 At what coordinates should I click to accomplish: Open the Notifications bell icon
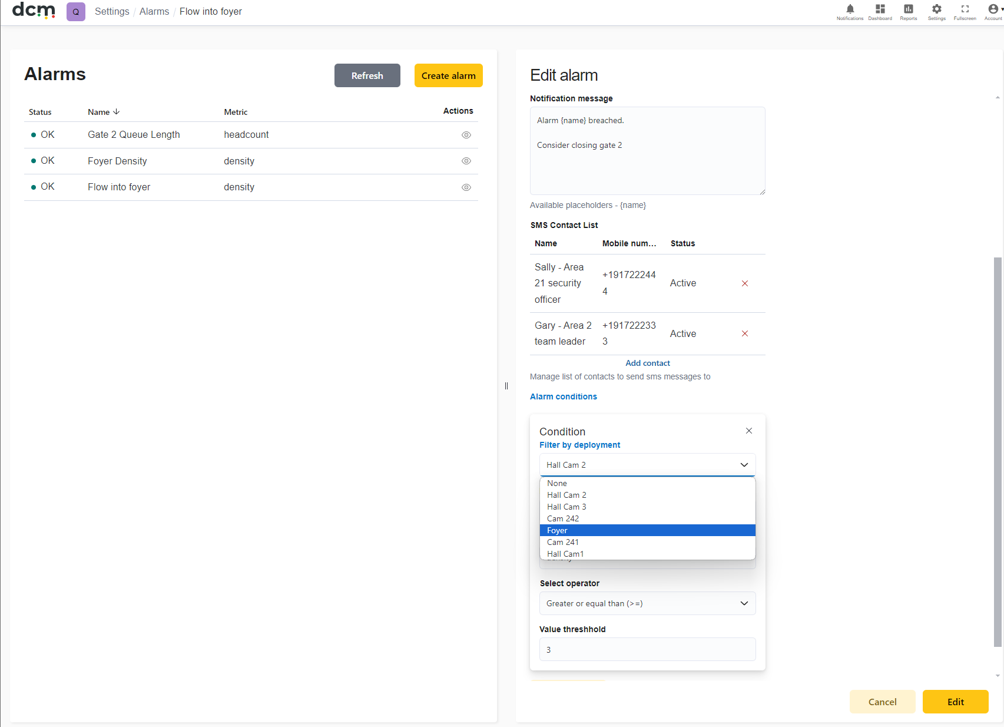(x=850, y=11)
